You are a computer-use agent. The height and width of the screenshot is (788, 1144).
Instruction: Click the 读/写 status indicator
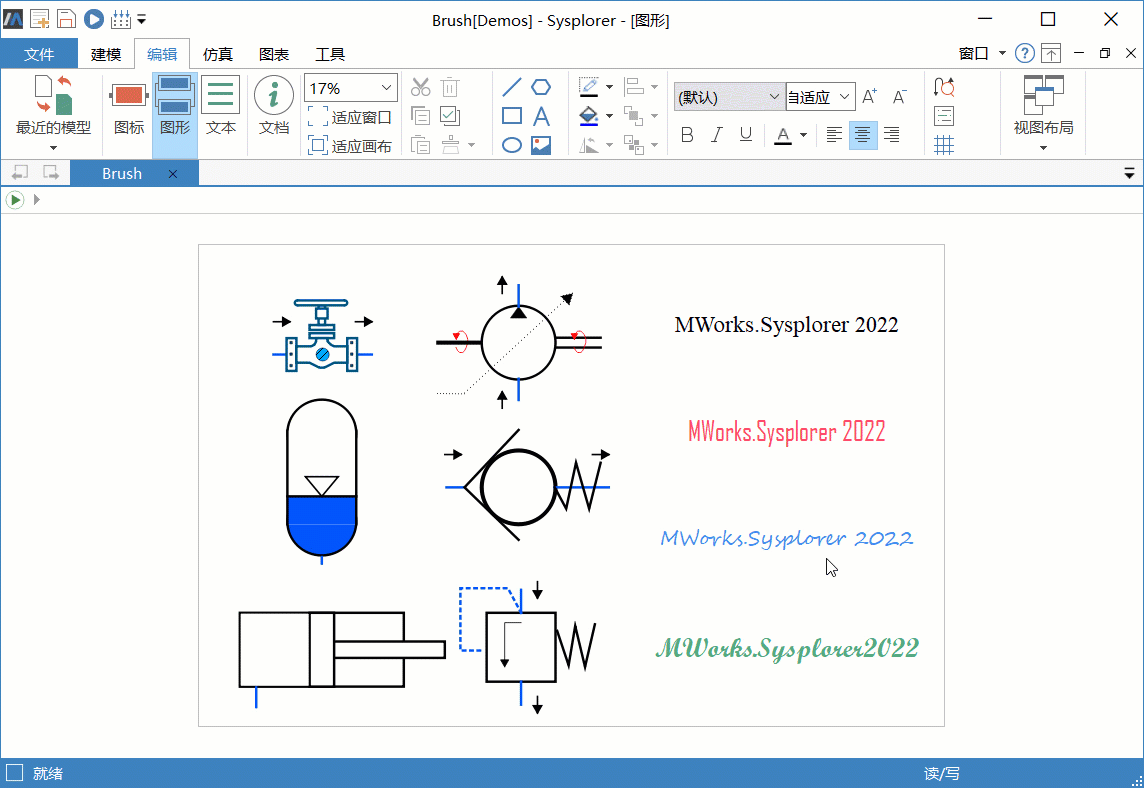pyautogui.click(x=941, y=773)
